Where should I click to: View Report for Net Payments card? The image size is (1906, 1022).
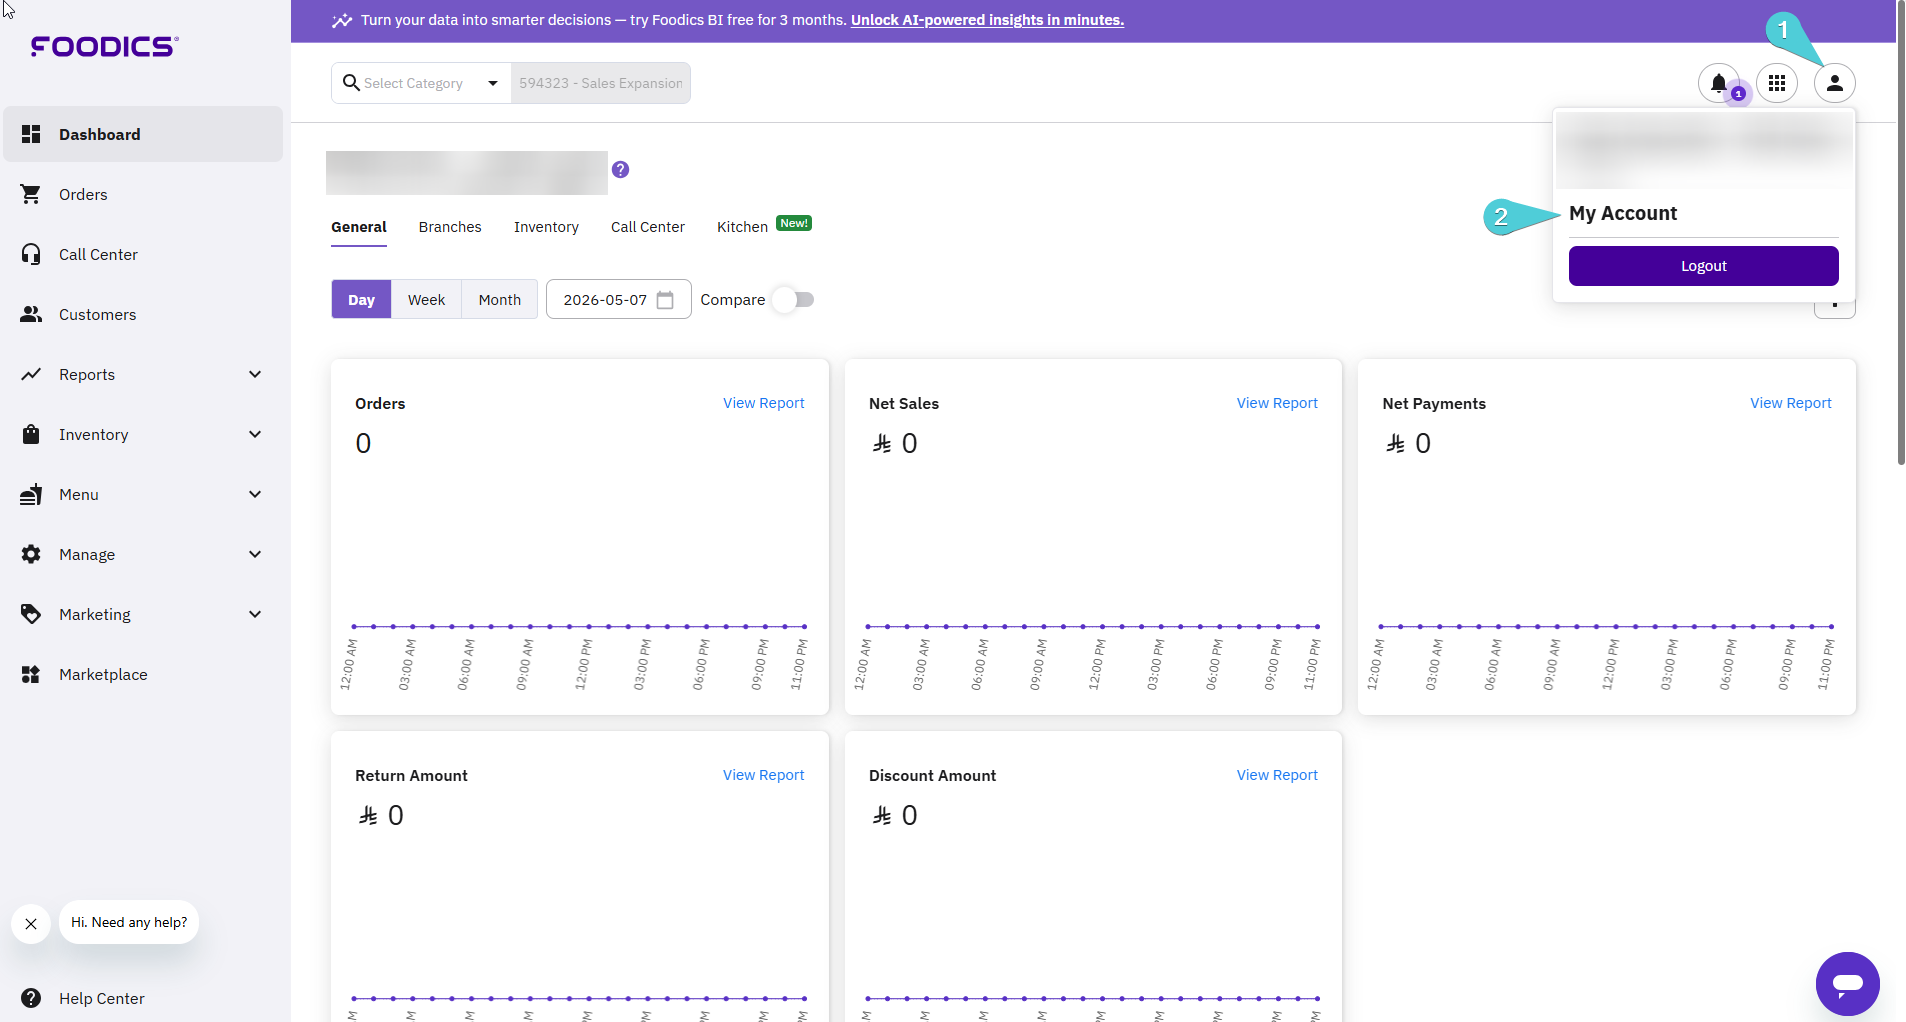[1791, 403]
